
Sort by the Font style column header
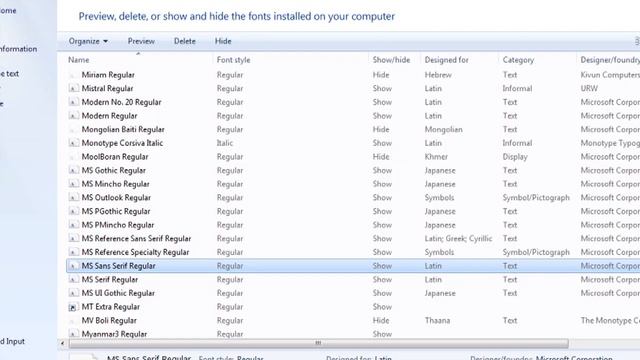(233, 60)
